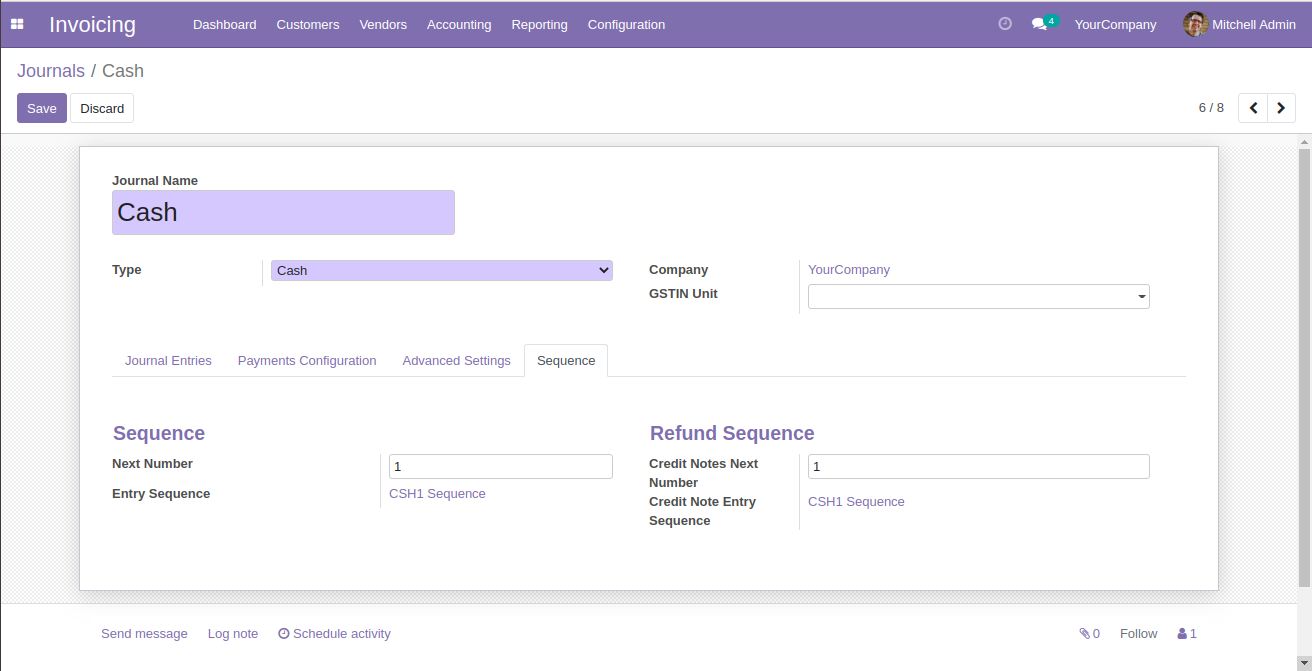Open the YourCompany switcher in navbar

[x=1115, y=24]
